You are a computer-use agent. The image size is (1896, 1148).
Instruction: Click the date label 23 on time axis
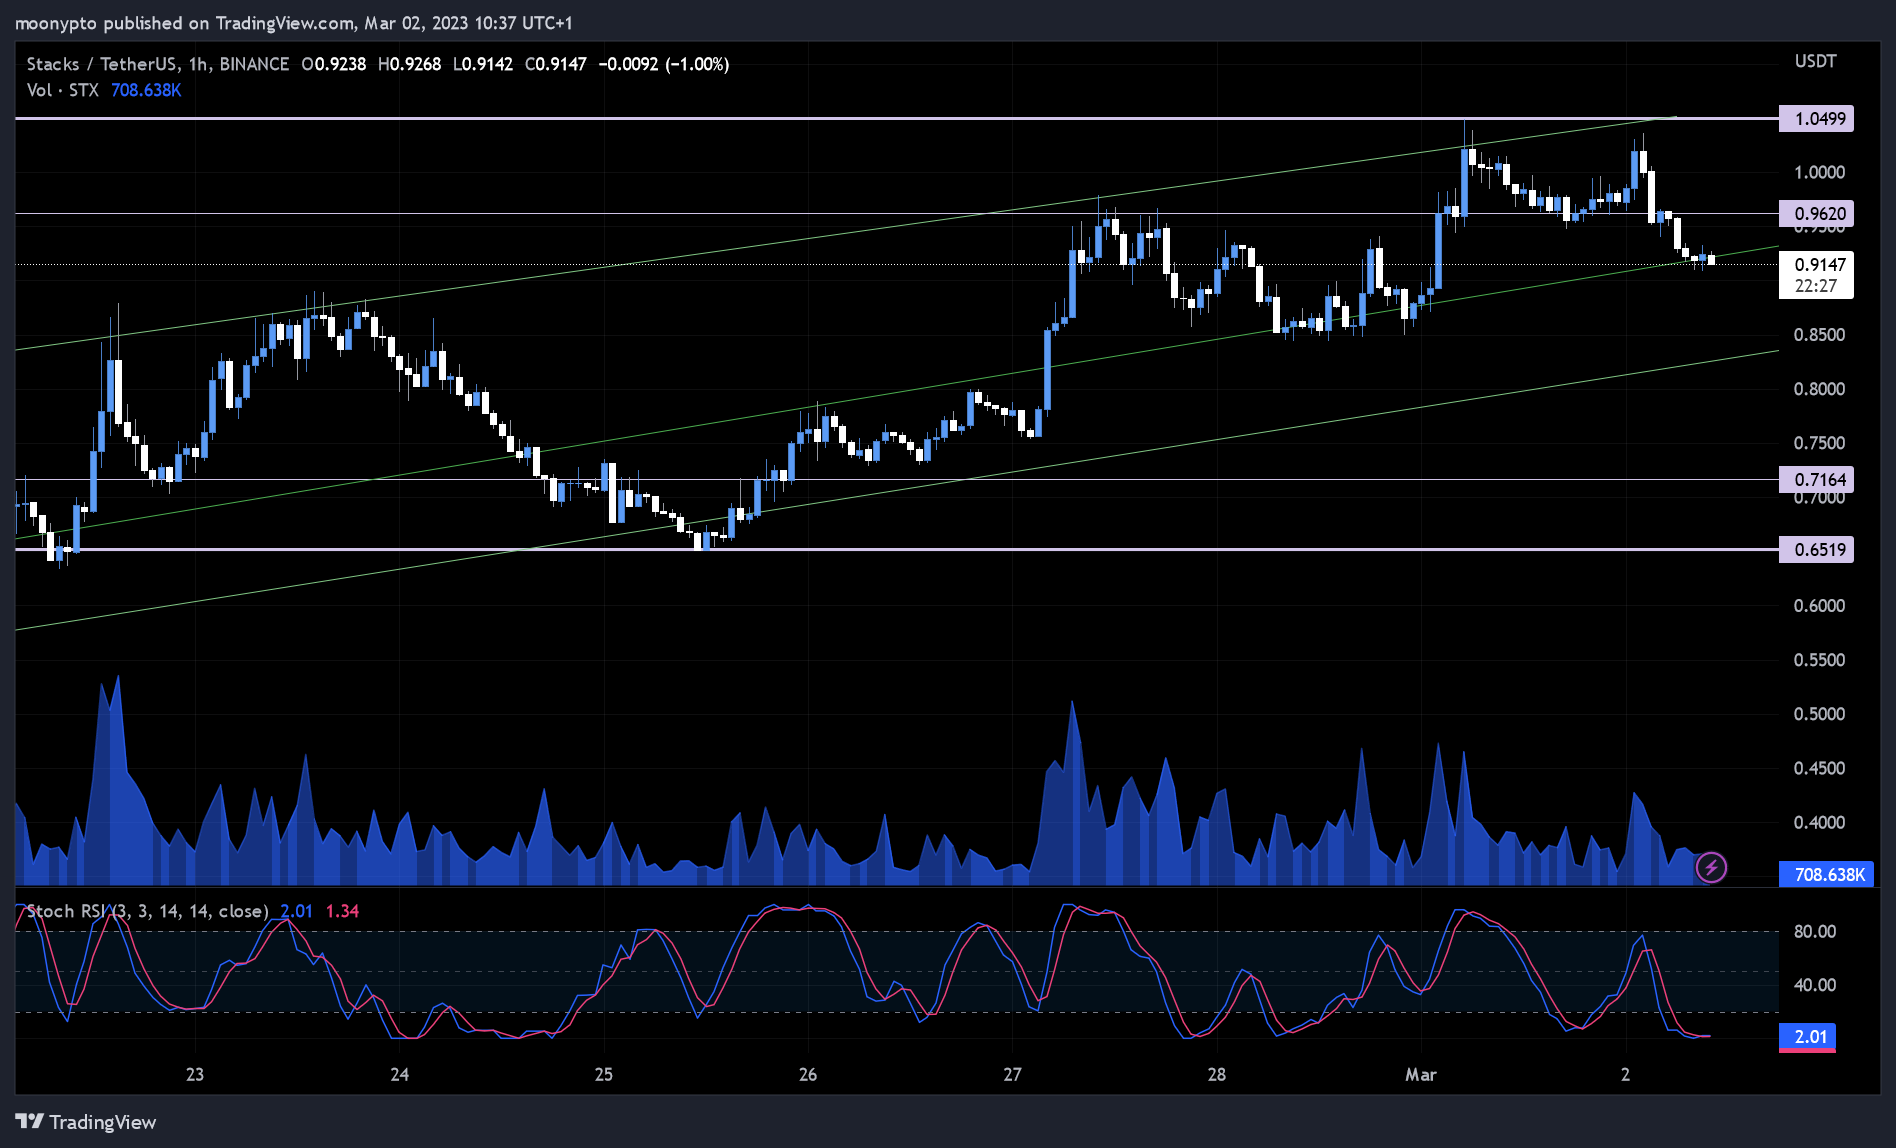(x=195, y=1075)
